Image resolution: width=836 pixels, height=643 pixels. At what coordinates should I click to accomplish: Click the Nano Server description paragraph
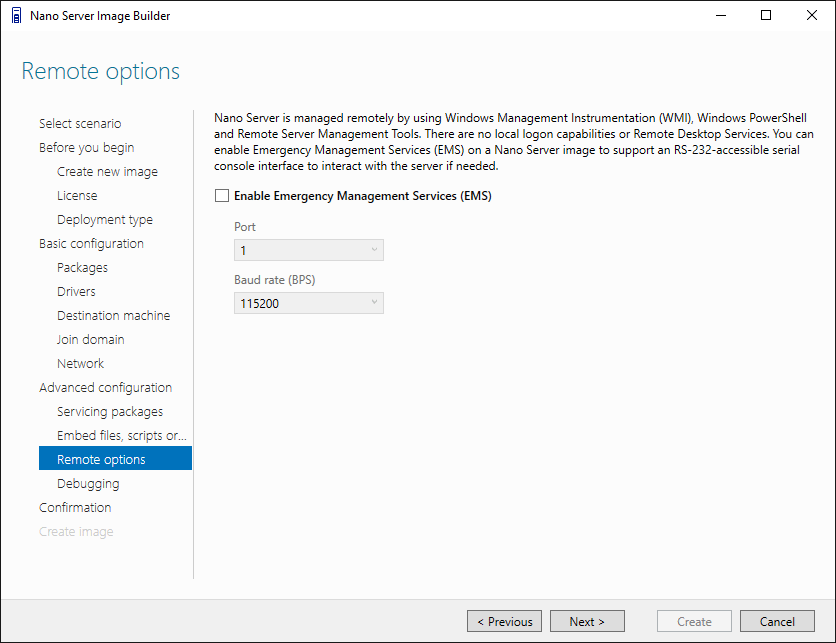(513, 142)
